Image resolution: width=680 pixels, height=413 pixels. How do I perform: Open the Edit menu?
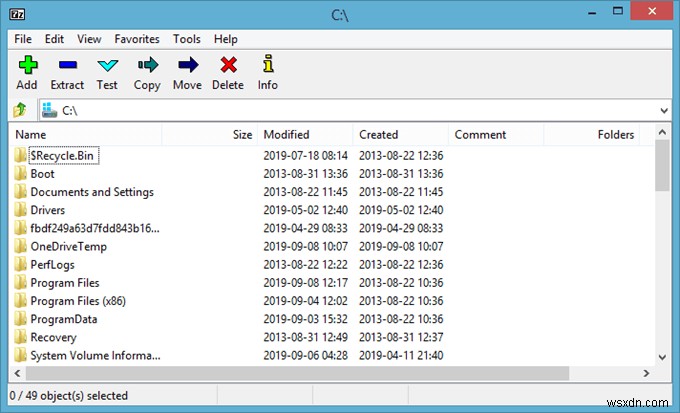tap(54, 39)
